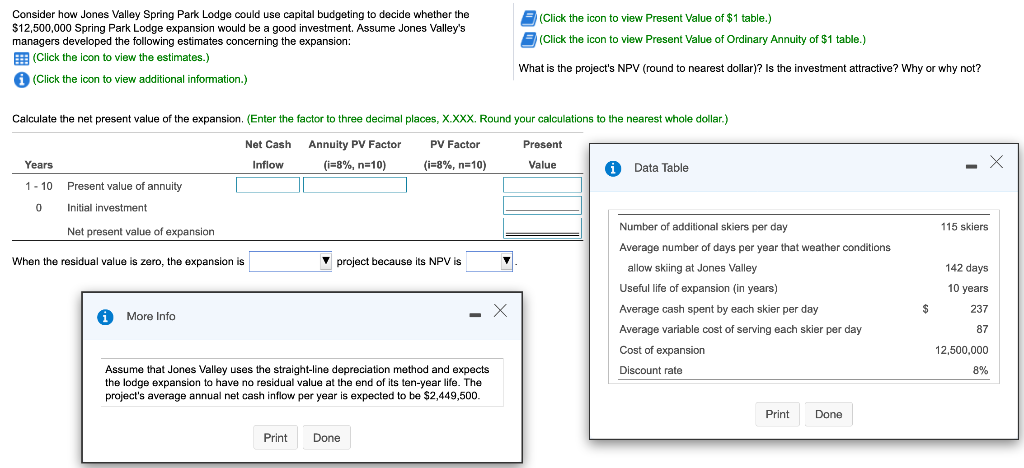The height and width of the screenshot is (468, 1024).
Task: Click the additional information info icon
Action: click(21, 80)
